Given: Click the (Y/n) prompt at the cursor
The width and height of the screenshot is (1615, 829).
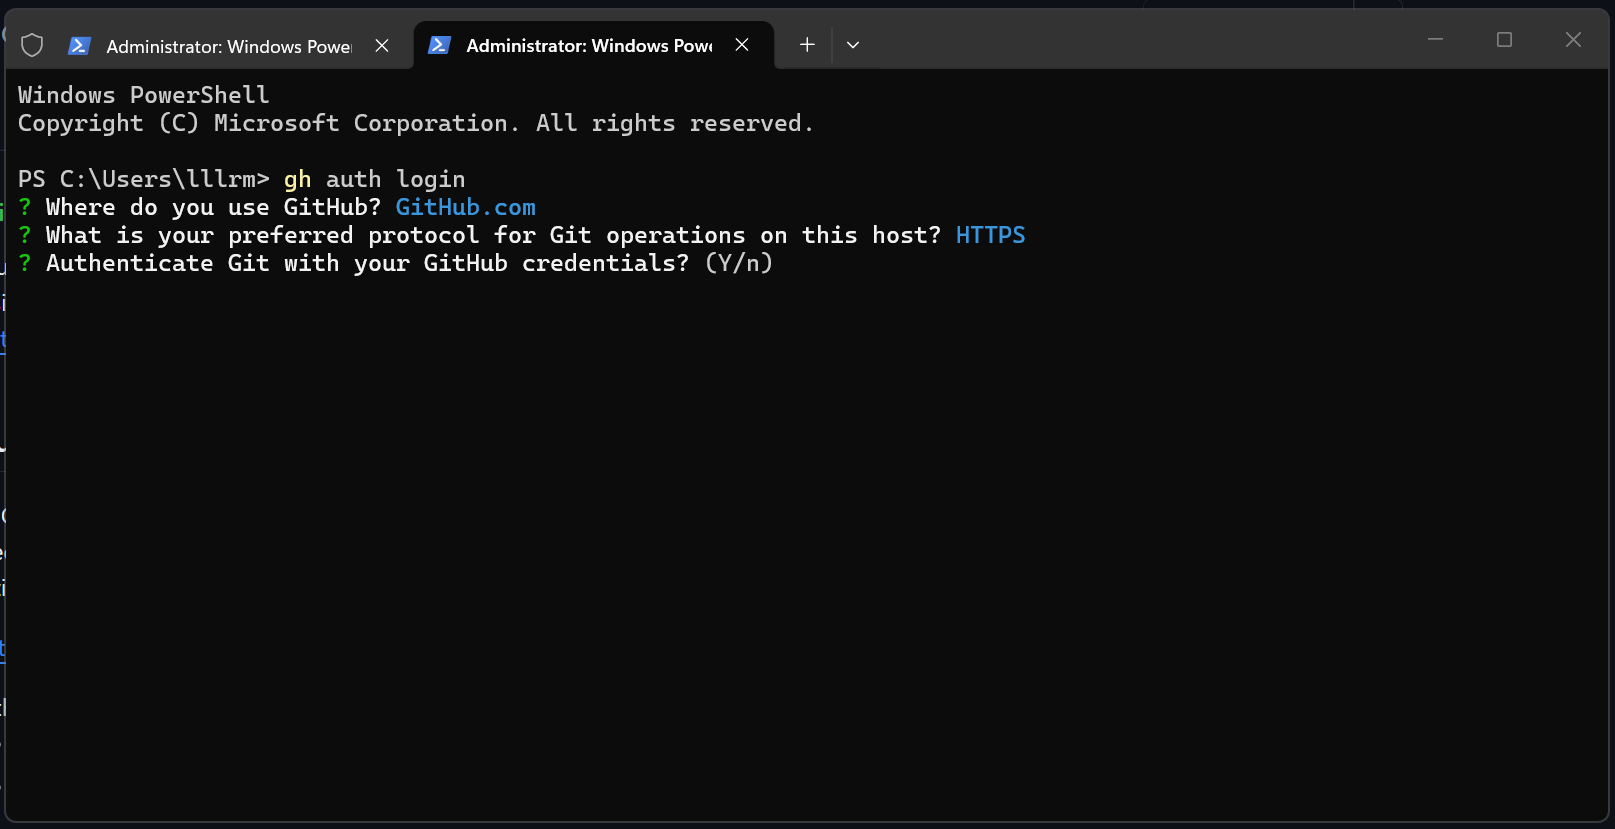Looking at the screenshot, I should click(739, 263).
